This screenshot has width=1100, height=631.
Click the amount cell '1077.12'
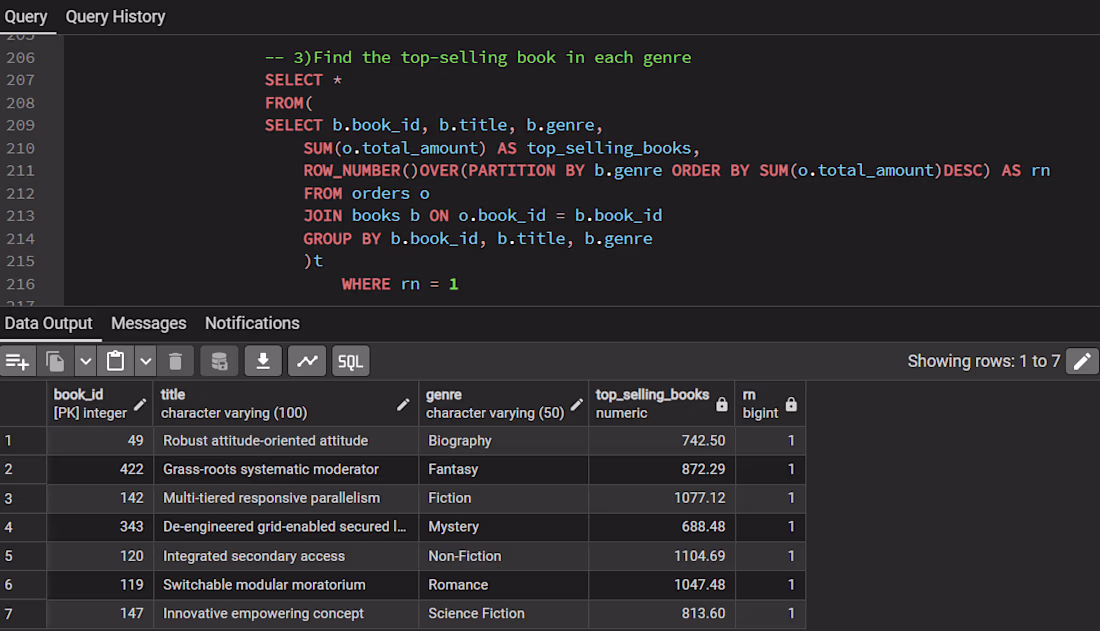[662, 498]
